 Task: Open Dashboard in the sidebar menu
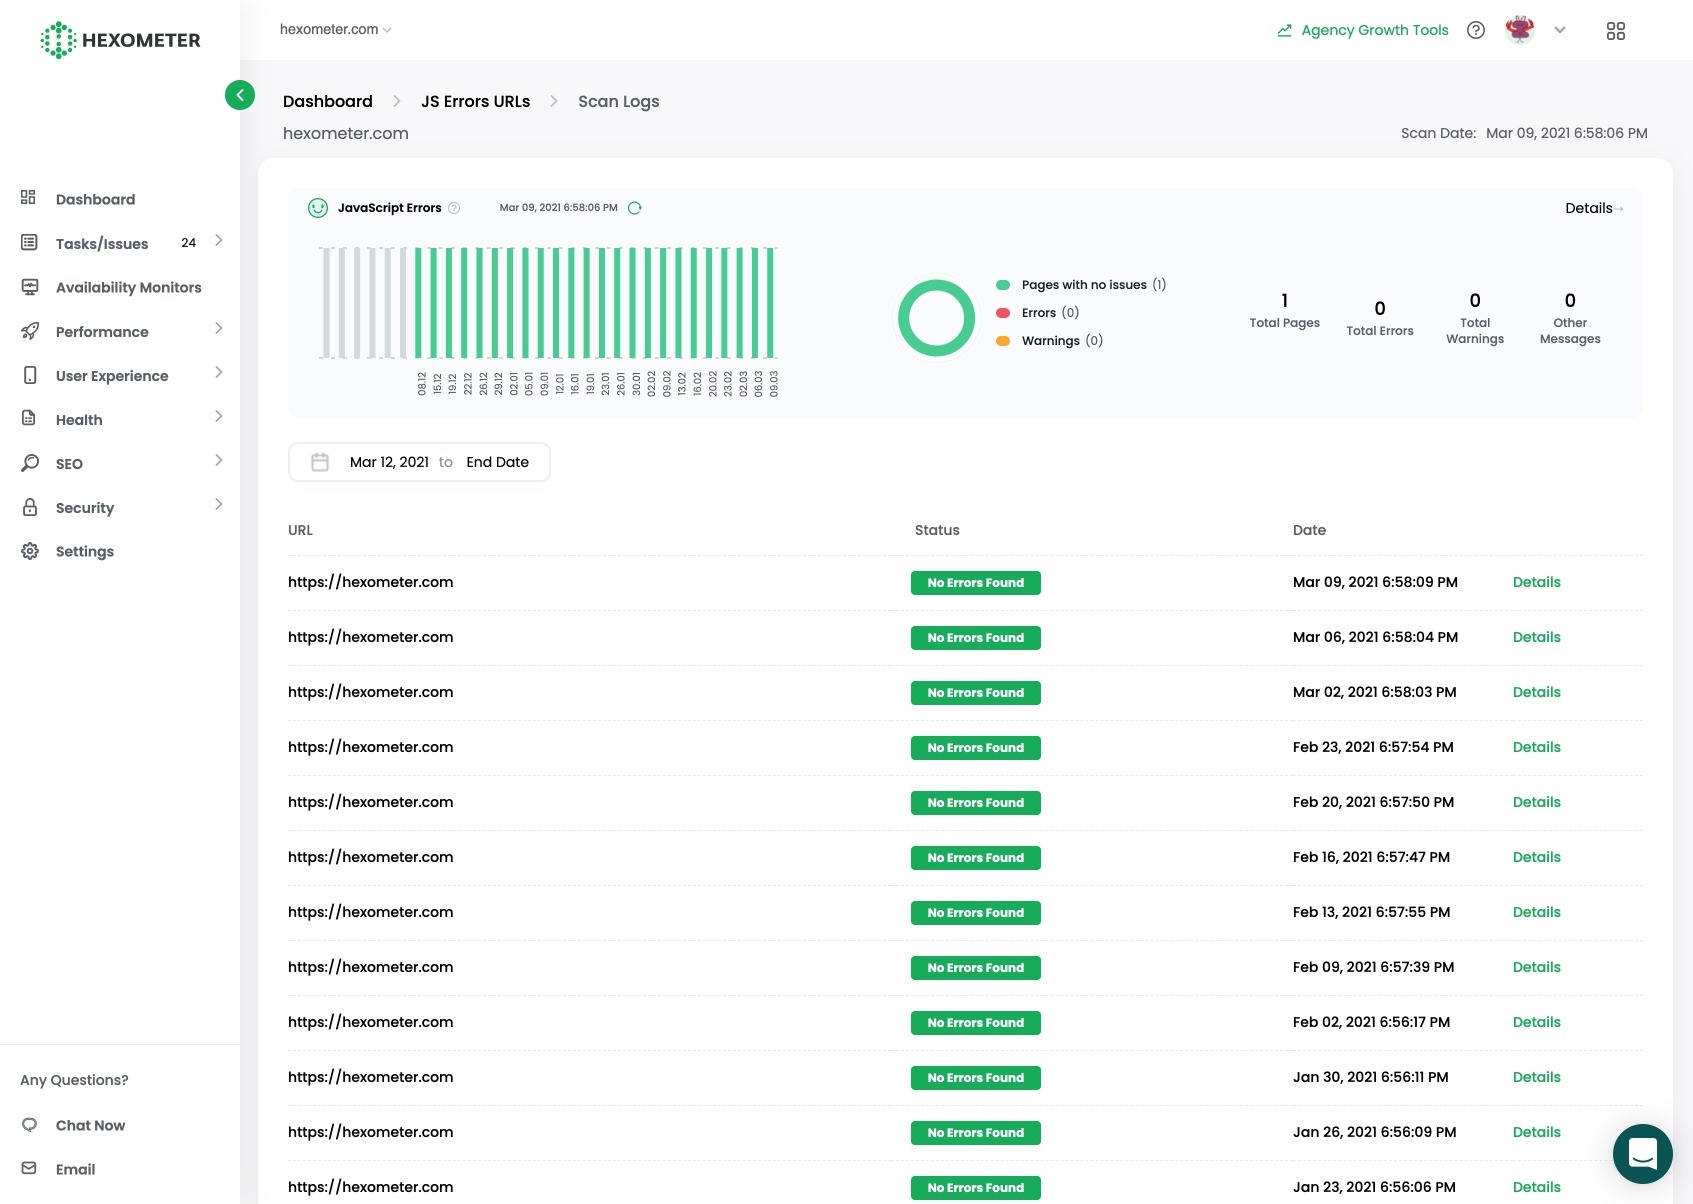[x=95, y=199]
